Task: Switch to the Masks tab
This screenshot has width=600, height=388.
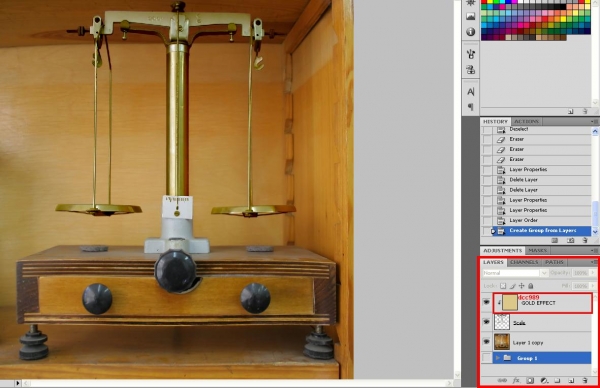Action: coord(538,250)
